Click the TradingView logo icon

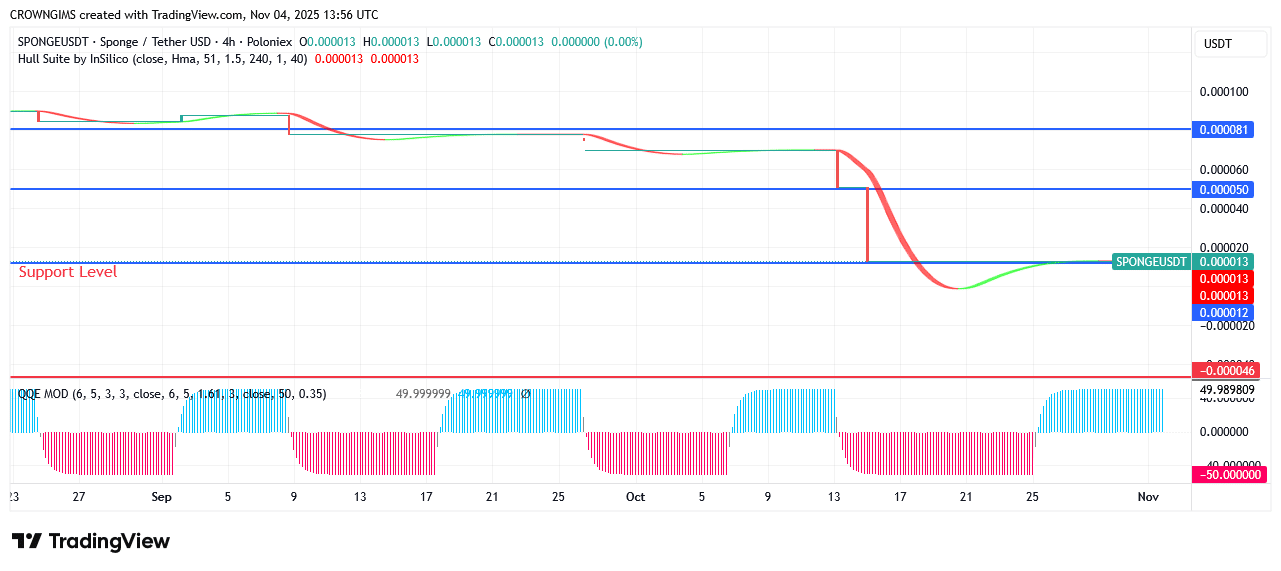click(x=27, y=541)
